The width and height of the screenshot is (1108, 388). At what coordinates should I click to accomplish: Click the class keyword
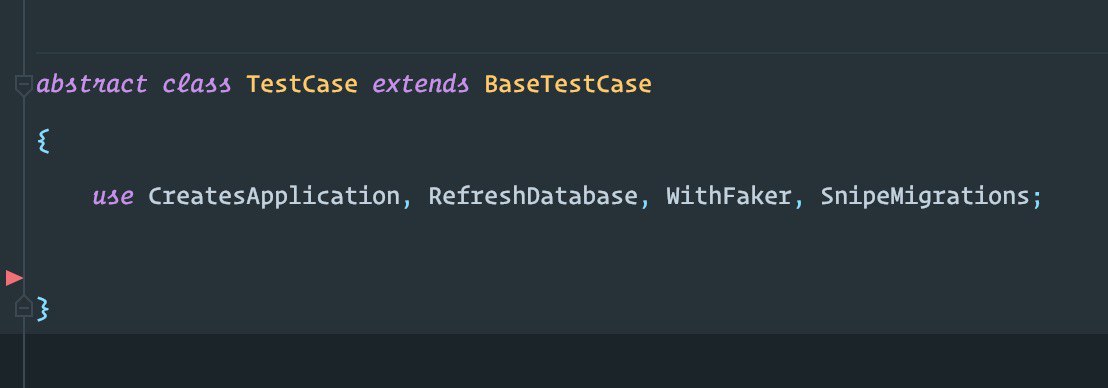coord(196,84)
